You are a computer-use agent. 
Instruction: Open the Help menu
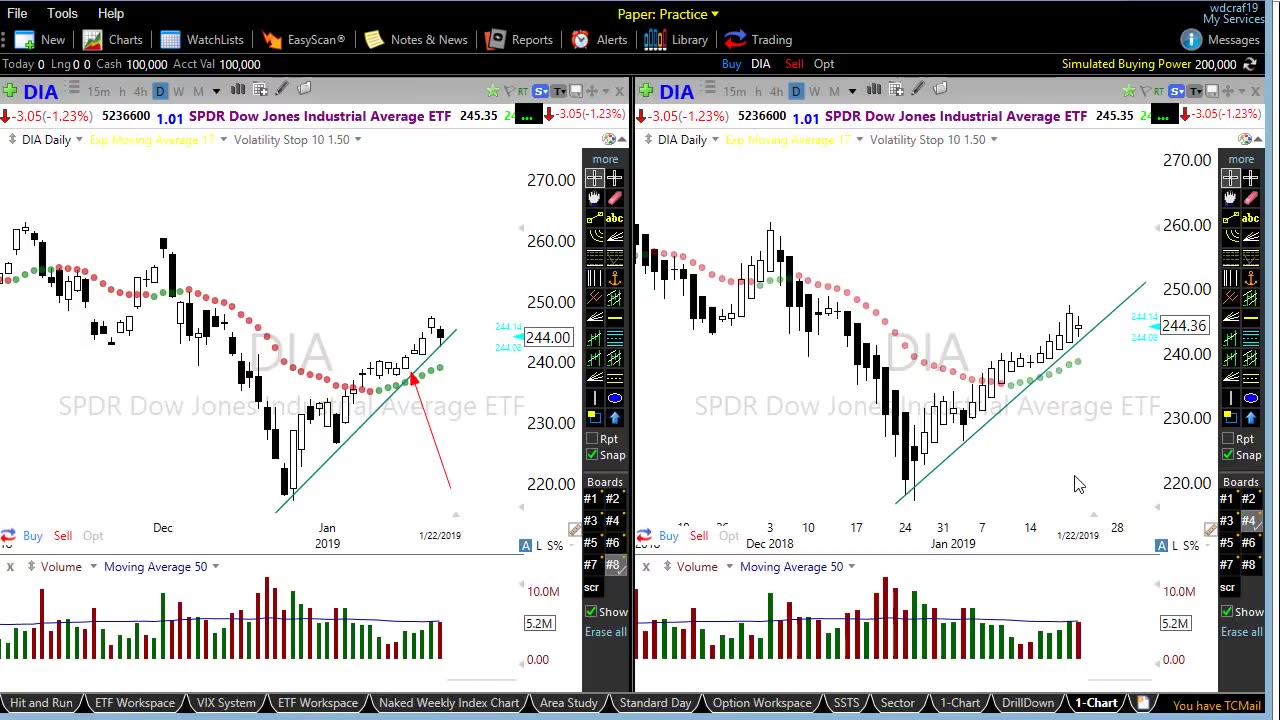[111, 14]
